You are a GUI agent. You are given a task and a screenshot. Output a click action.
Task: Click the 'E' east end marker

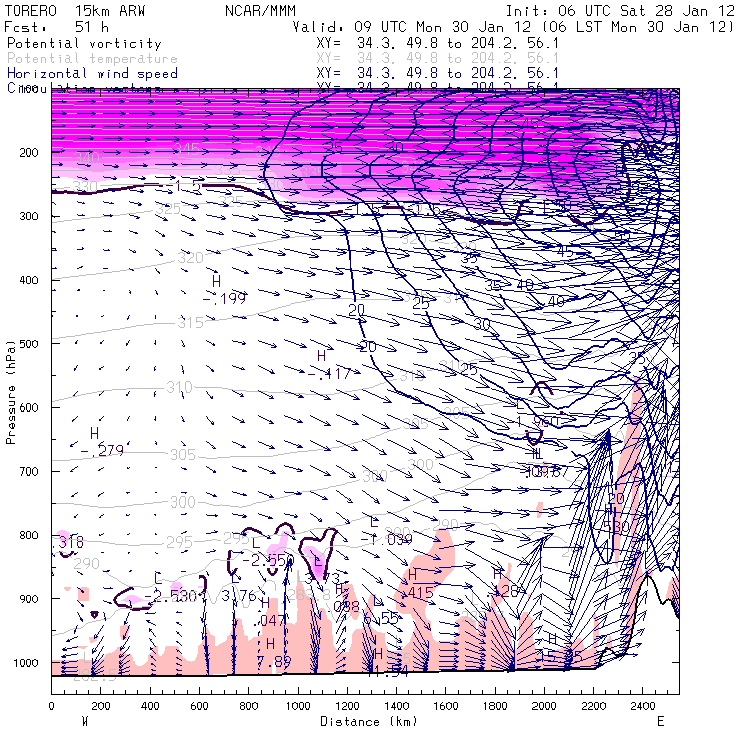[661, 721]
